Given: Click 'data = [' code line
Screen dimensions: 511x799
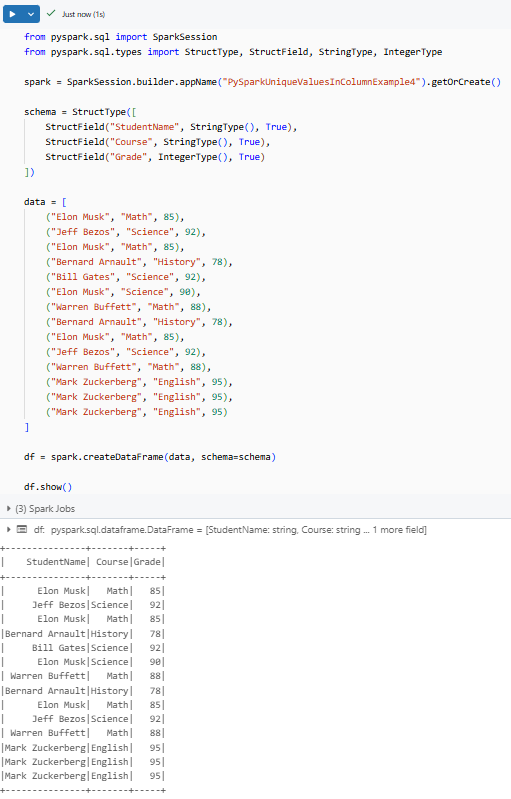Looking at the screenshot, I should click(45, 202).
